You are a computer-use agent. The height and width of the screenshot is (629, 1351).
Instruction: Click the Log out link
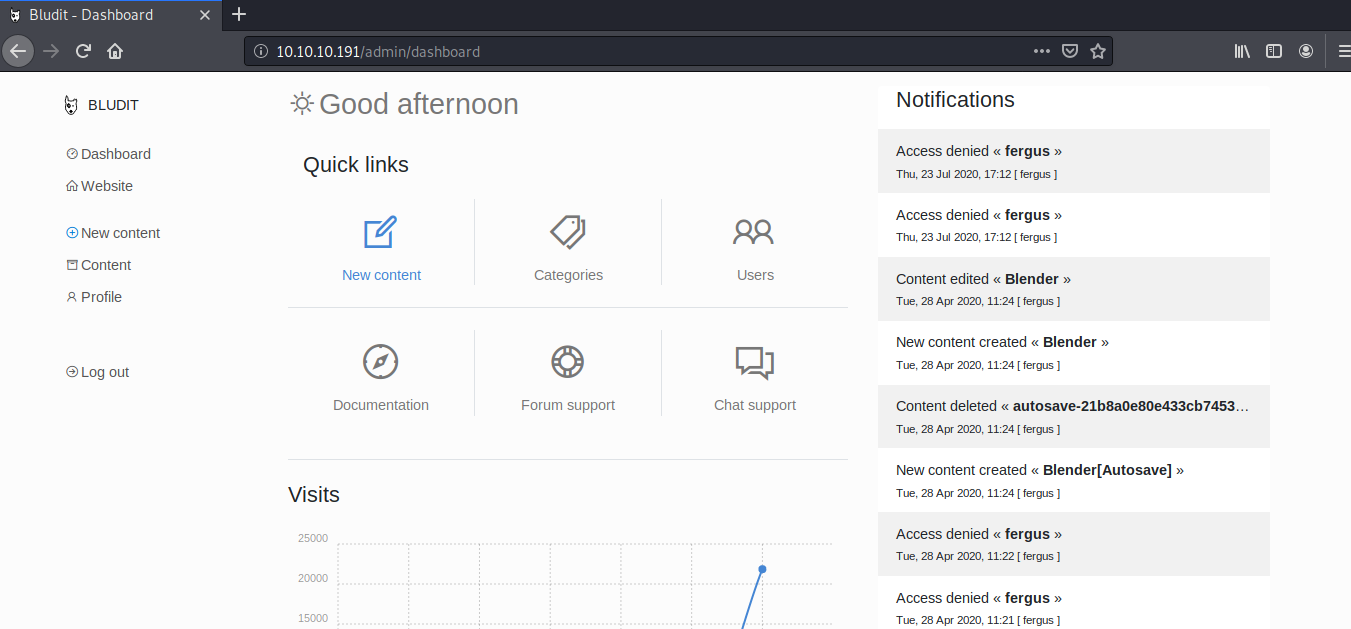coord(104,372)
